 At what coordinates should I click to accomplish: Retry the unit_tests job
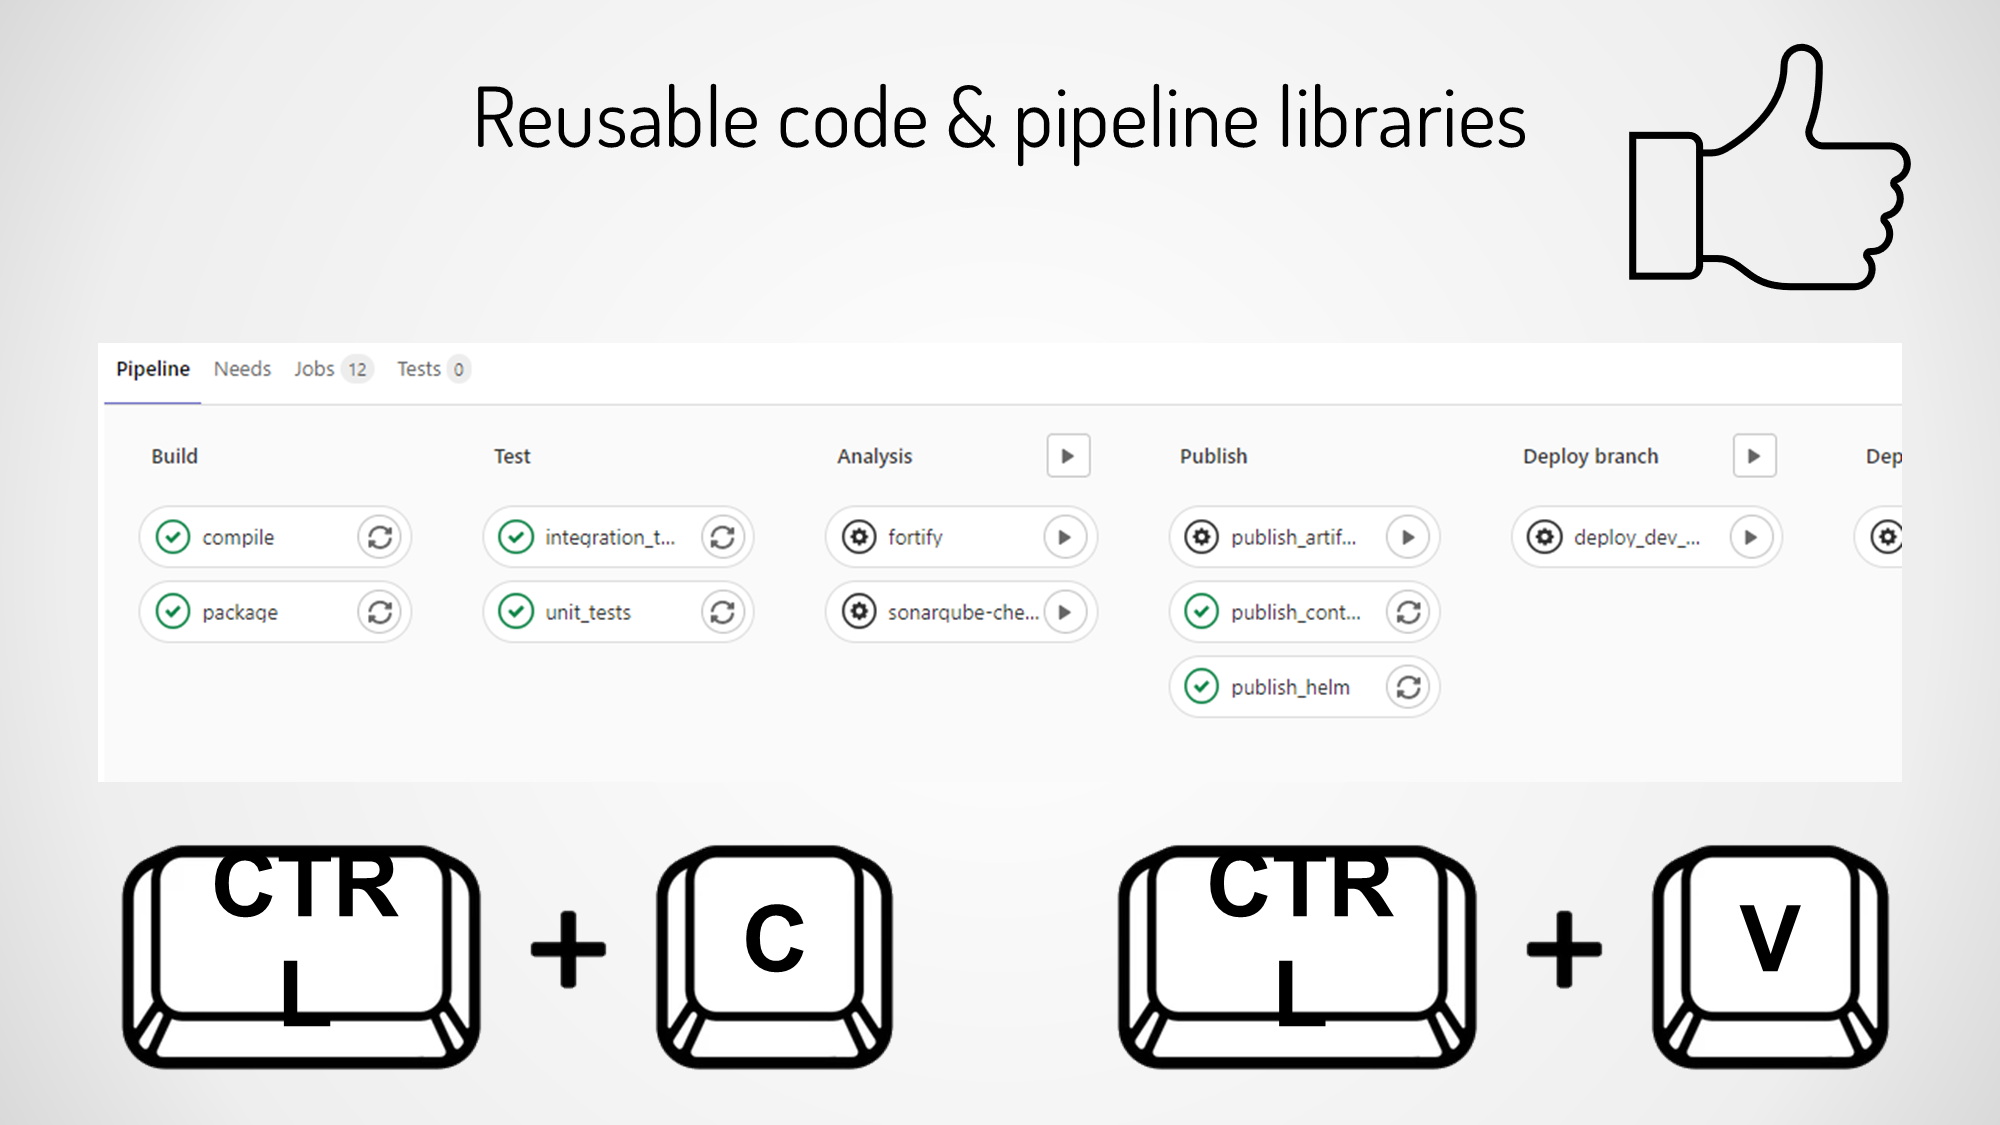(x=723, y=612)
